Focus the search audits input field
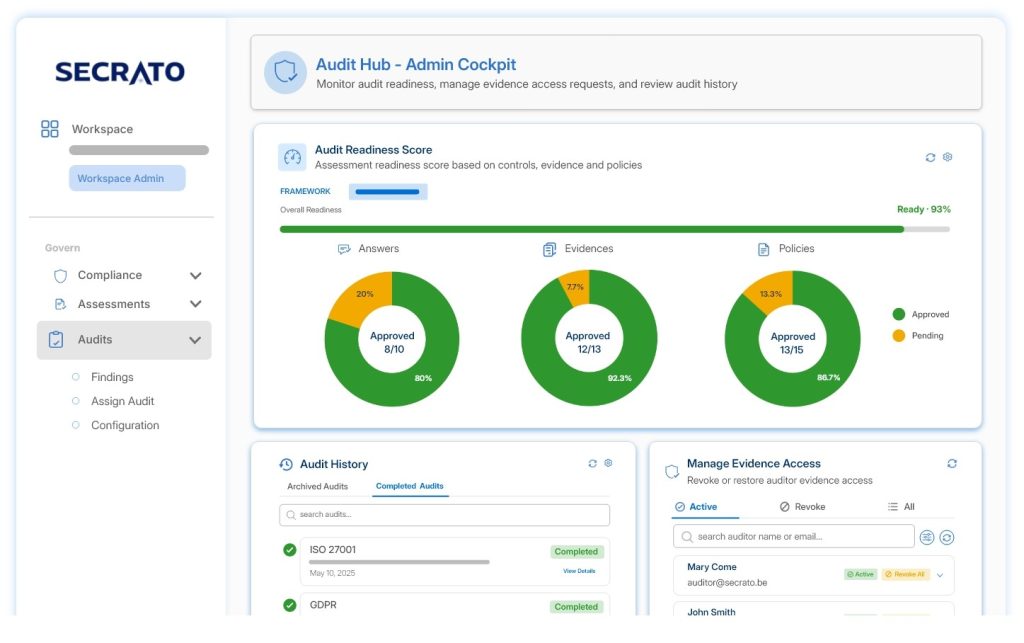 [x=445, y=515]
